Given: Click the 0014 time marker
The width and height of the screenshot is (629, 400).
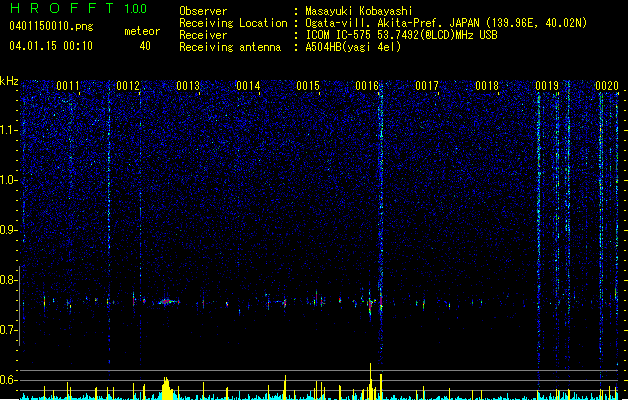Looking at the screenshot, I should [248, 86].
